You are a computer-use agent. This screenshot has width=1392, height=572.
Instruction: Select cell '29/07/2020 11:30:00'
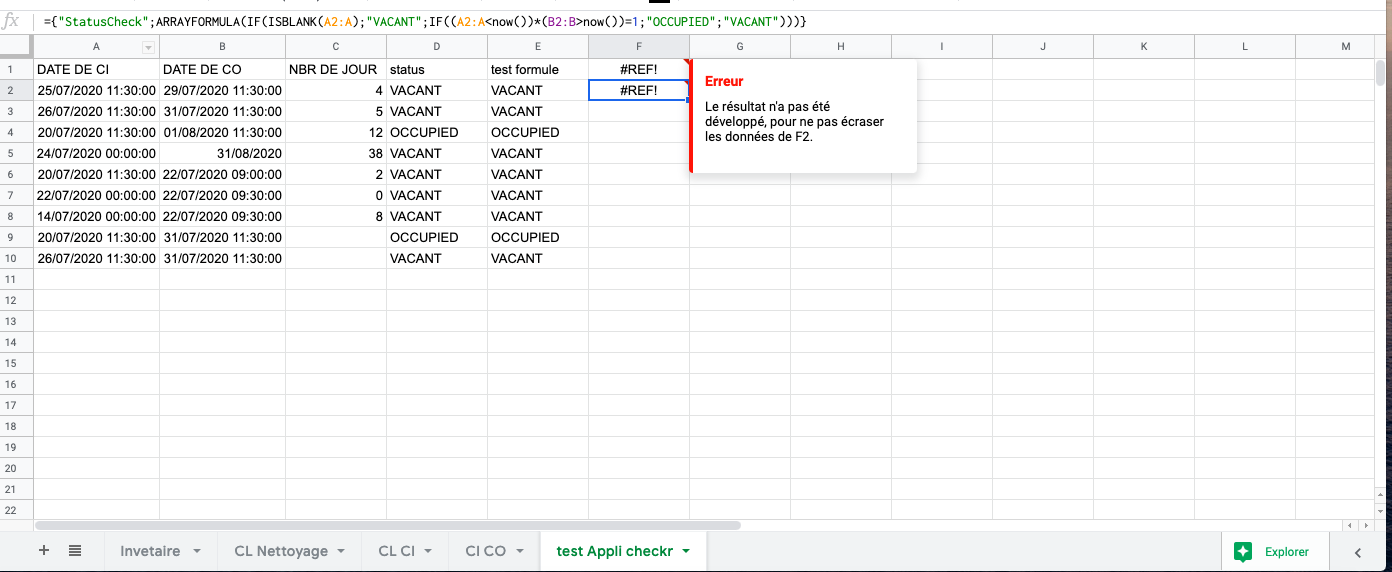point(222,90)
